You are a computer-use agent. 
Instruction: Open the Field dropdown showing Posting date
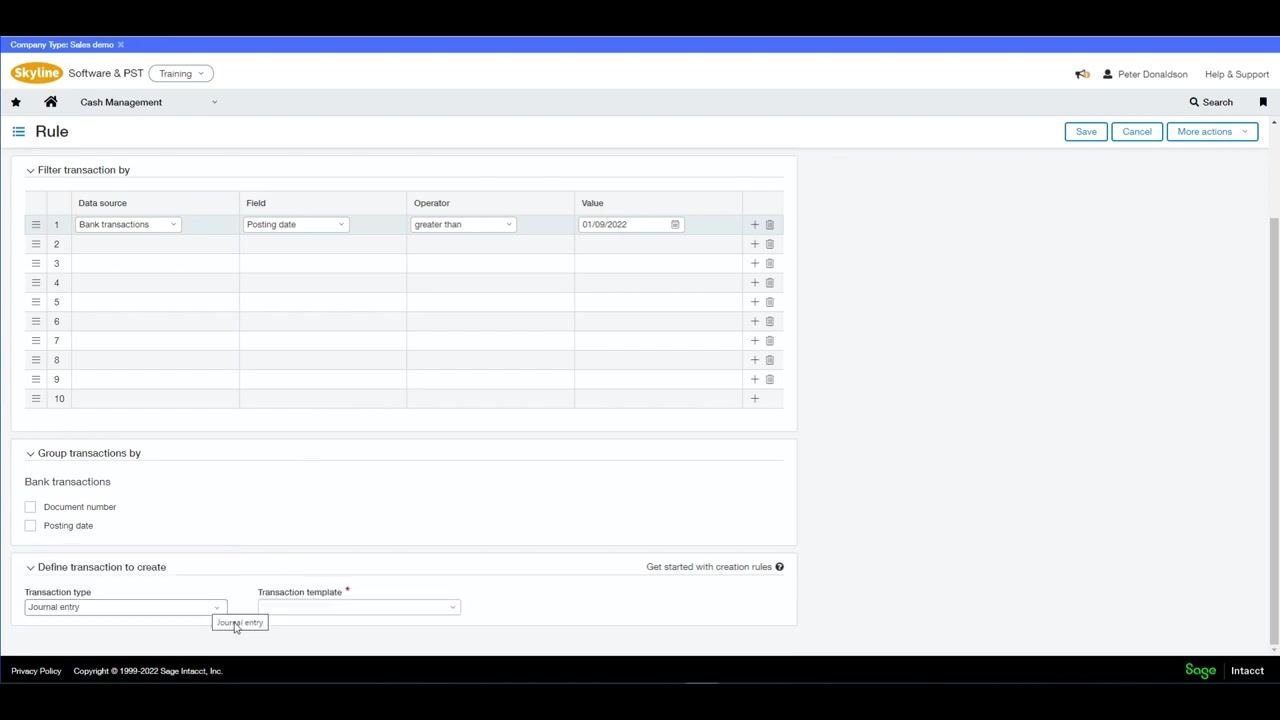tap(296, 224)
